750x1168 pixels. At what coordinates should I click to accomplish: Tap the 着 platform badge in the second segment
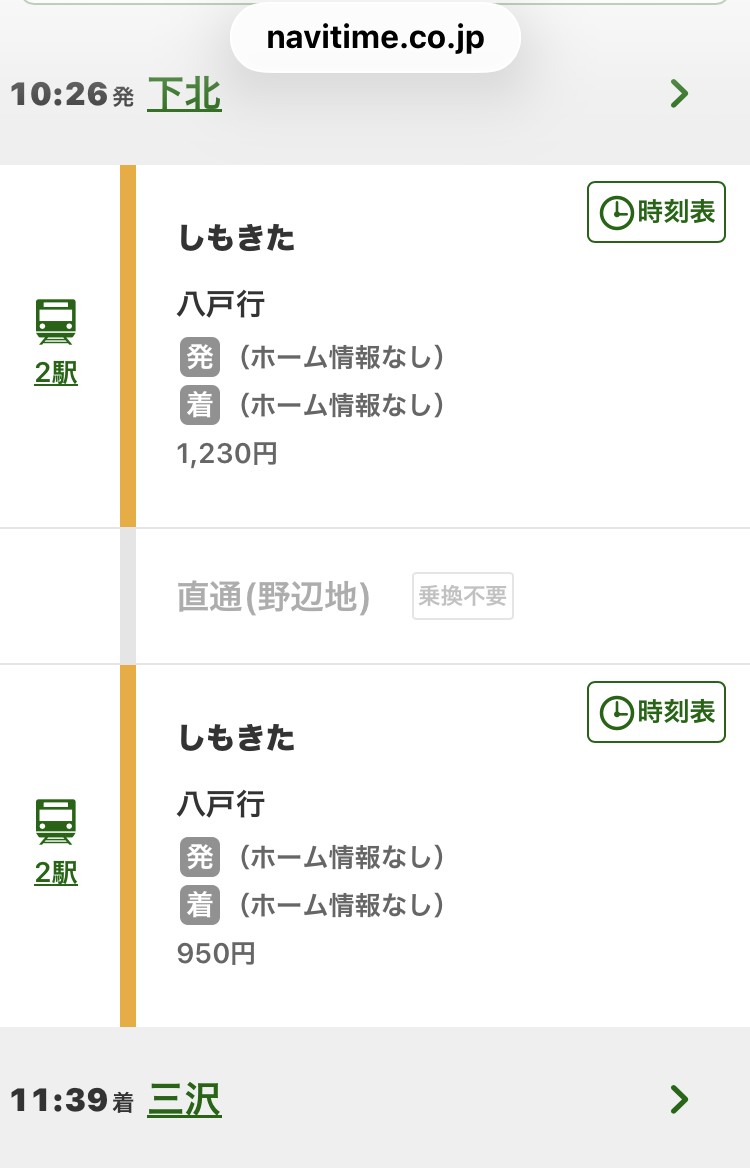[x=200, y=905]
